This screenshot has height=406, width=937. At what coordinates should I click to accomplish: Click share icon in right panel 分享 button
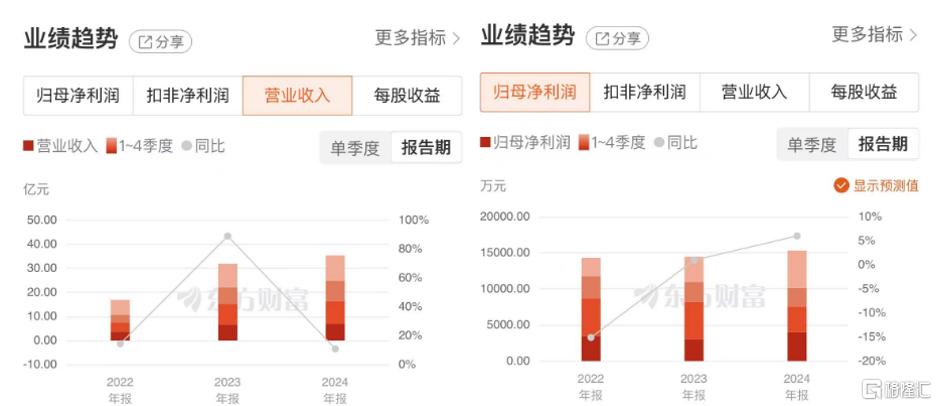coord(602,39)
